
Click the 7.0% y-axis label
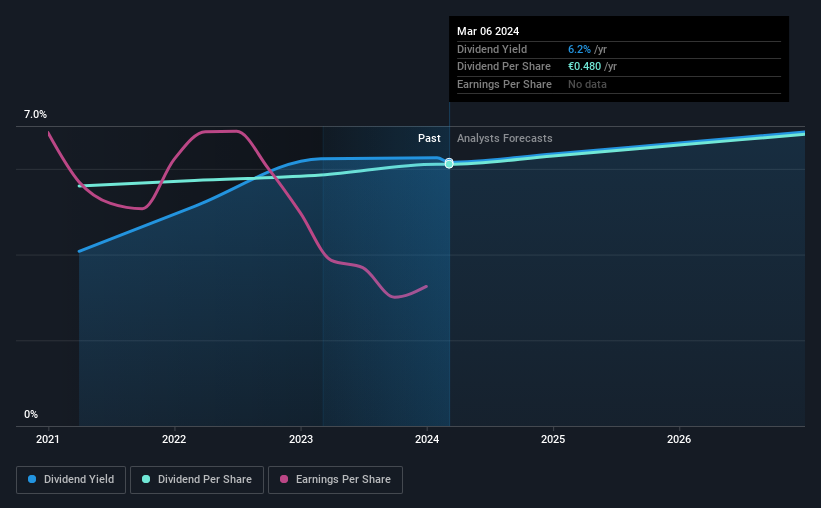coord(35,115)
